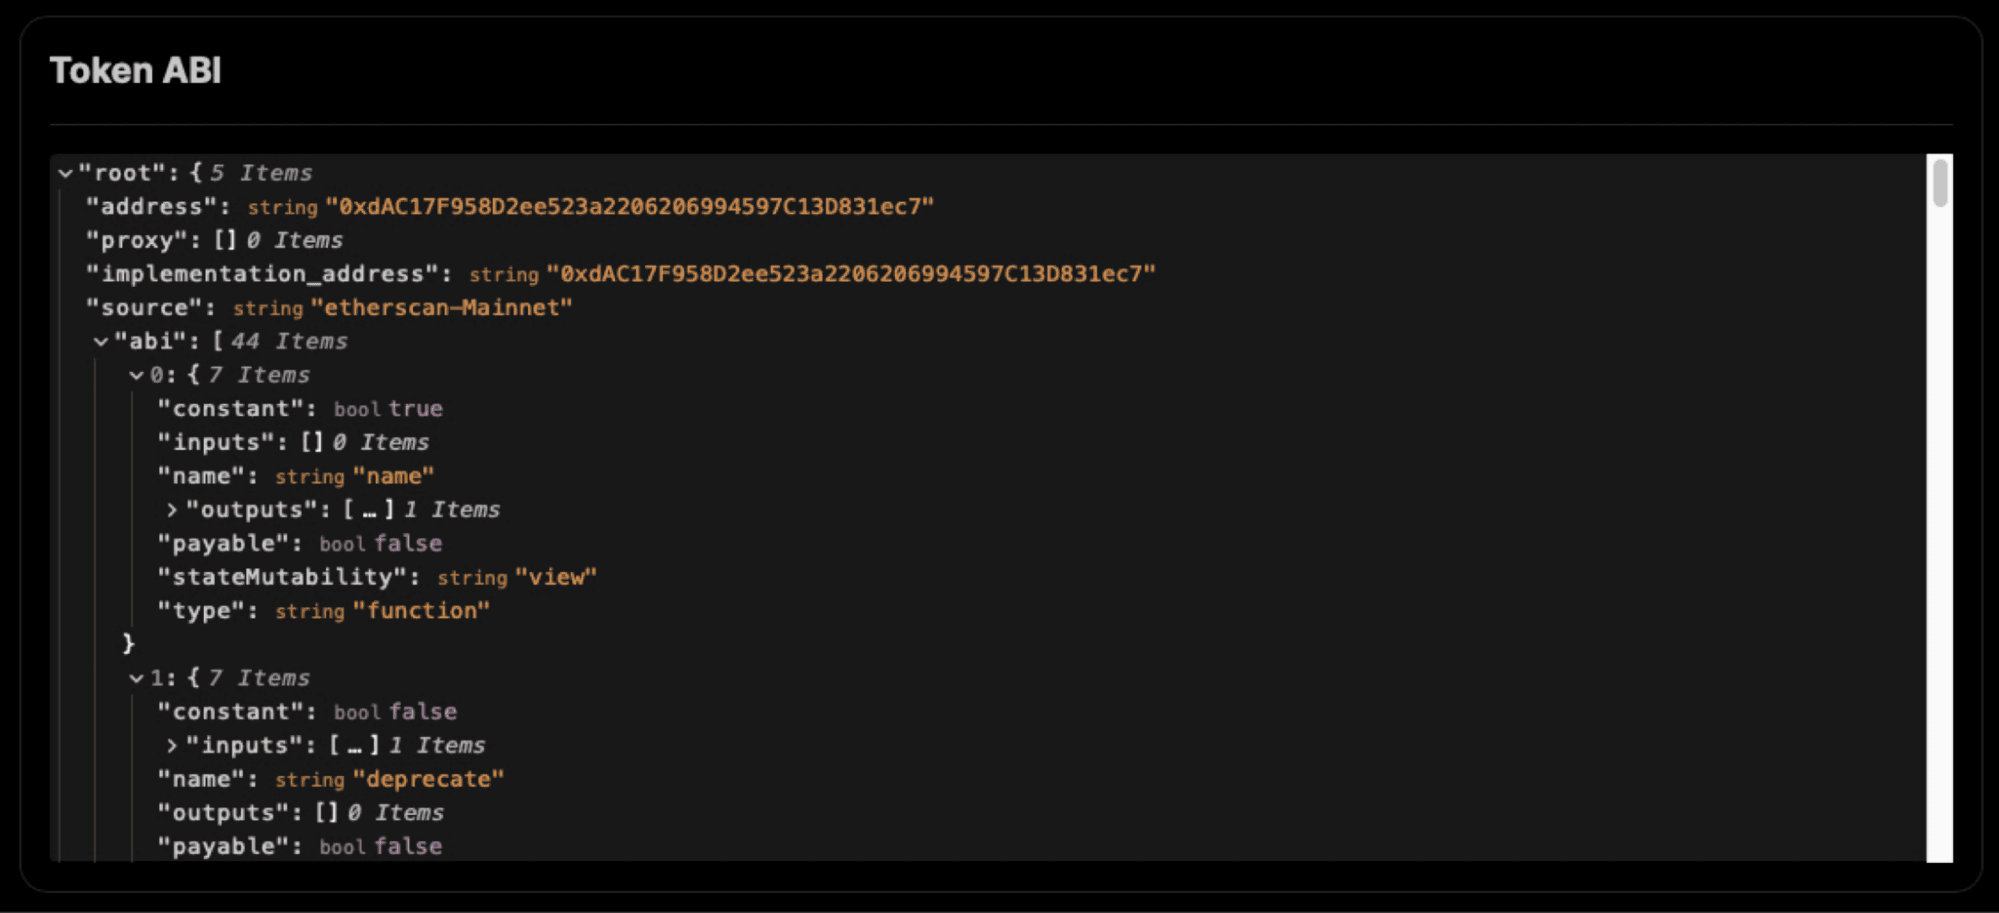The width and height of the screenshot is (1999, 913).
Task: Expand the "inputs" array in entry 1
Action: pos(172,746)
